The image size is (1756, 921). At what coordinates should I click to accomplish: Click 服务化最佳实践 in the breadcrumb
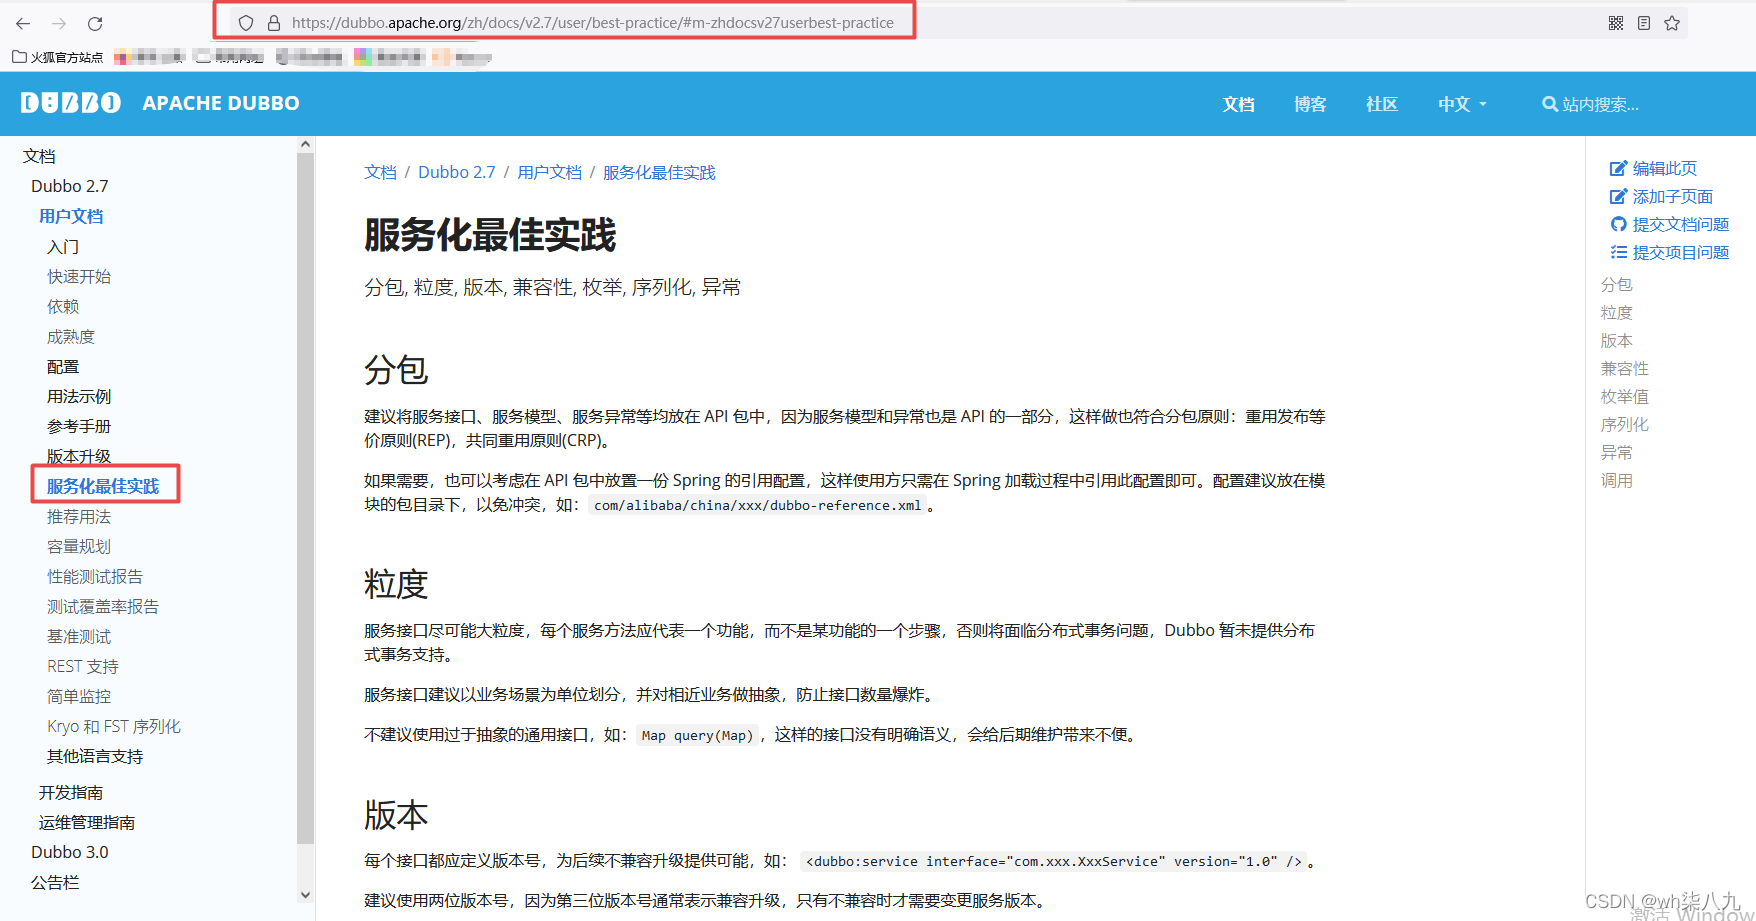(x=659, y=172)
